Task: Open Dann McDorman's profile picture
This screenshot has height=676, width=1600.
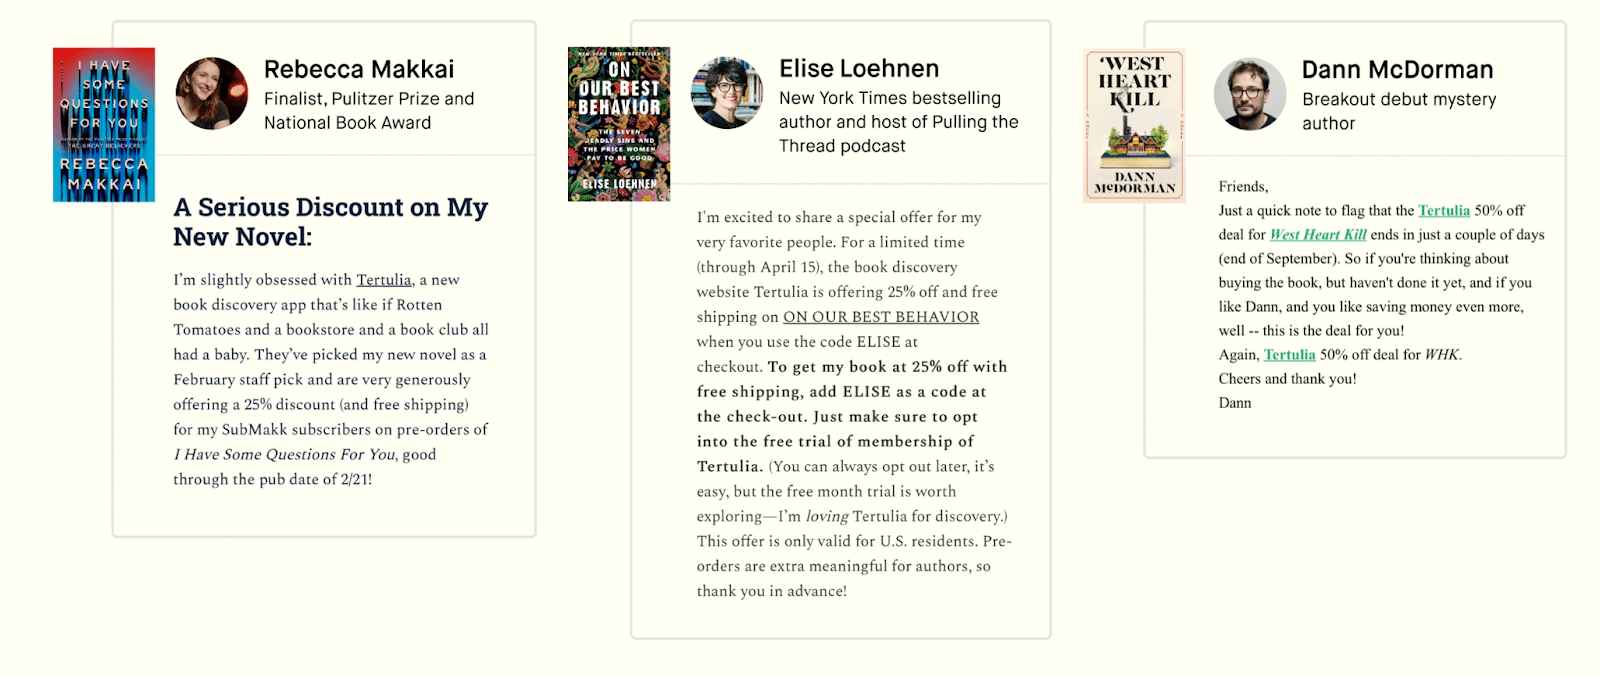Action: tap(1250, 94)
